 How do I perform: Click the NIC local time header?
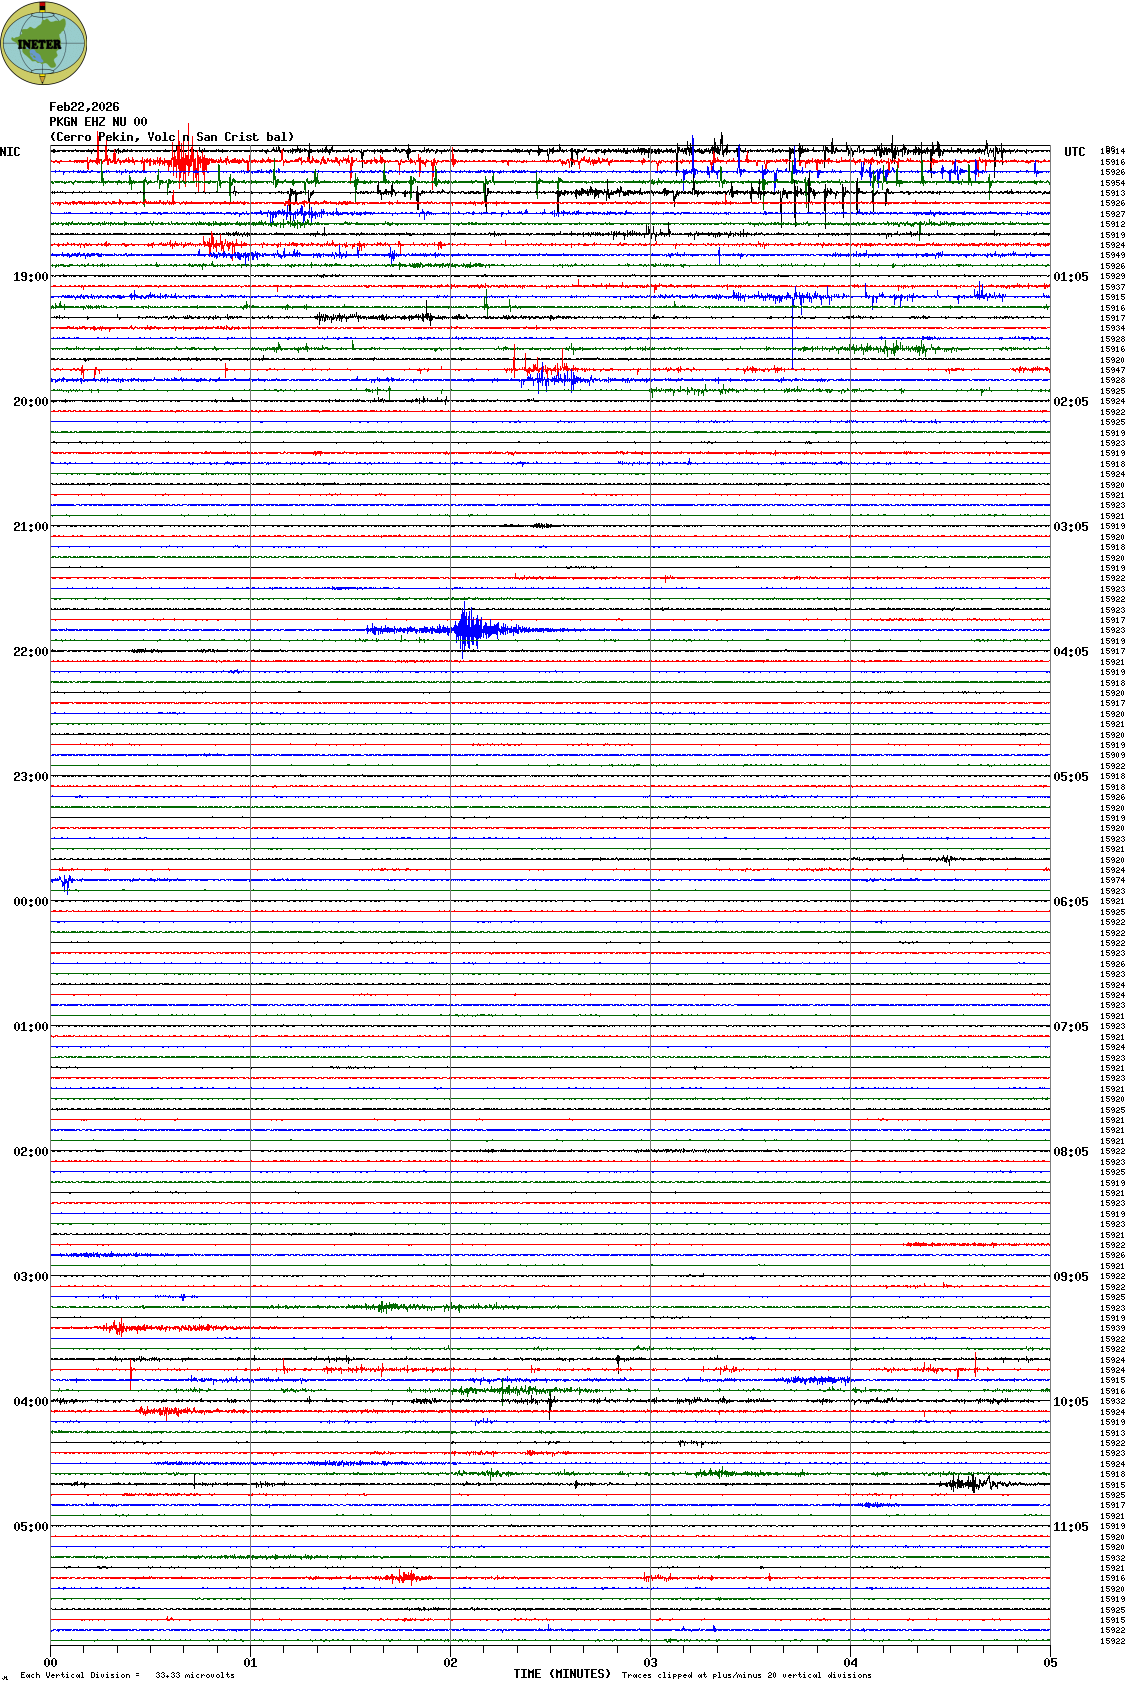[x=10, y=152]
